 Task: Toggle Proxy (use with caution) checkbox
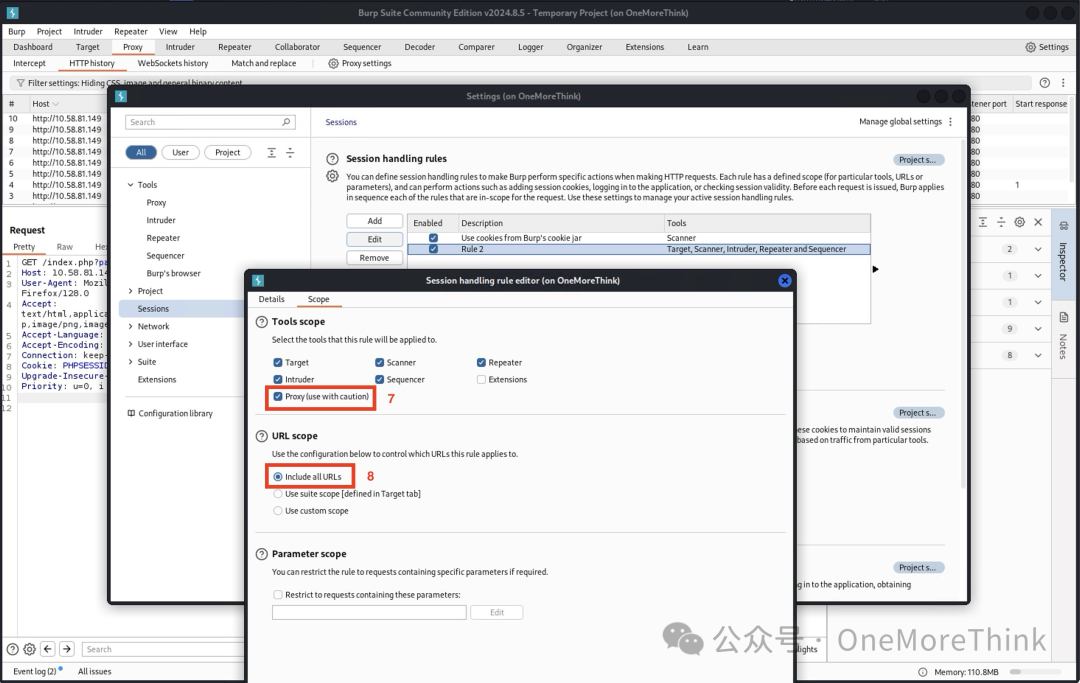pyautogui.click(x=278, y=397)
